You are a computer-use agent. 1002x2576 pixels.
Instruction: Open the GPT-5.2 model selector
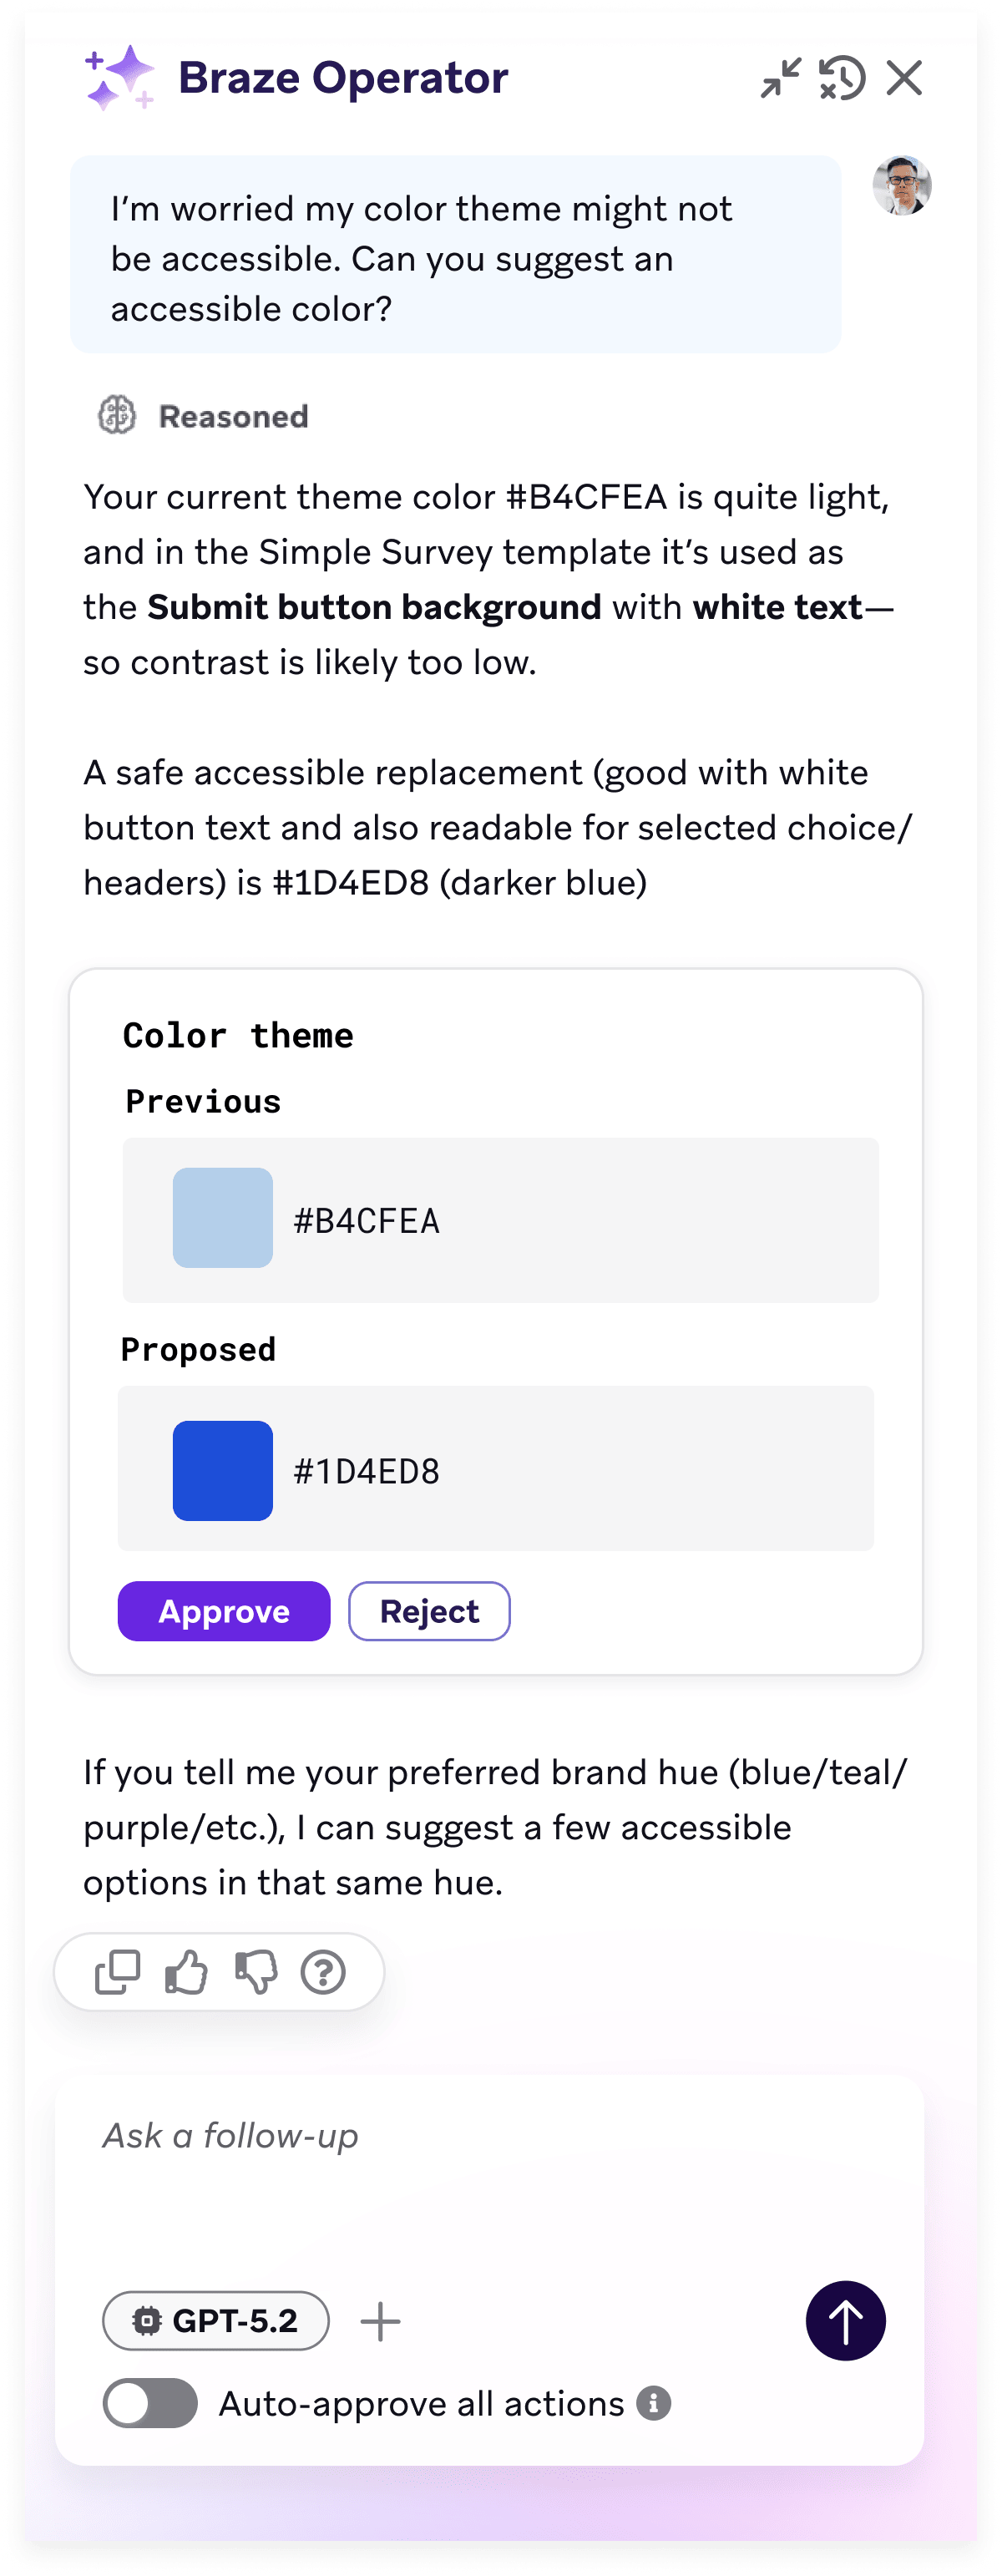pos(216,2322)
